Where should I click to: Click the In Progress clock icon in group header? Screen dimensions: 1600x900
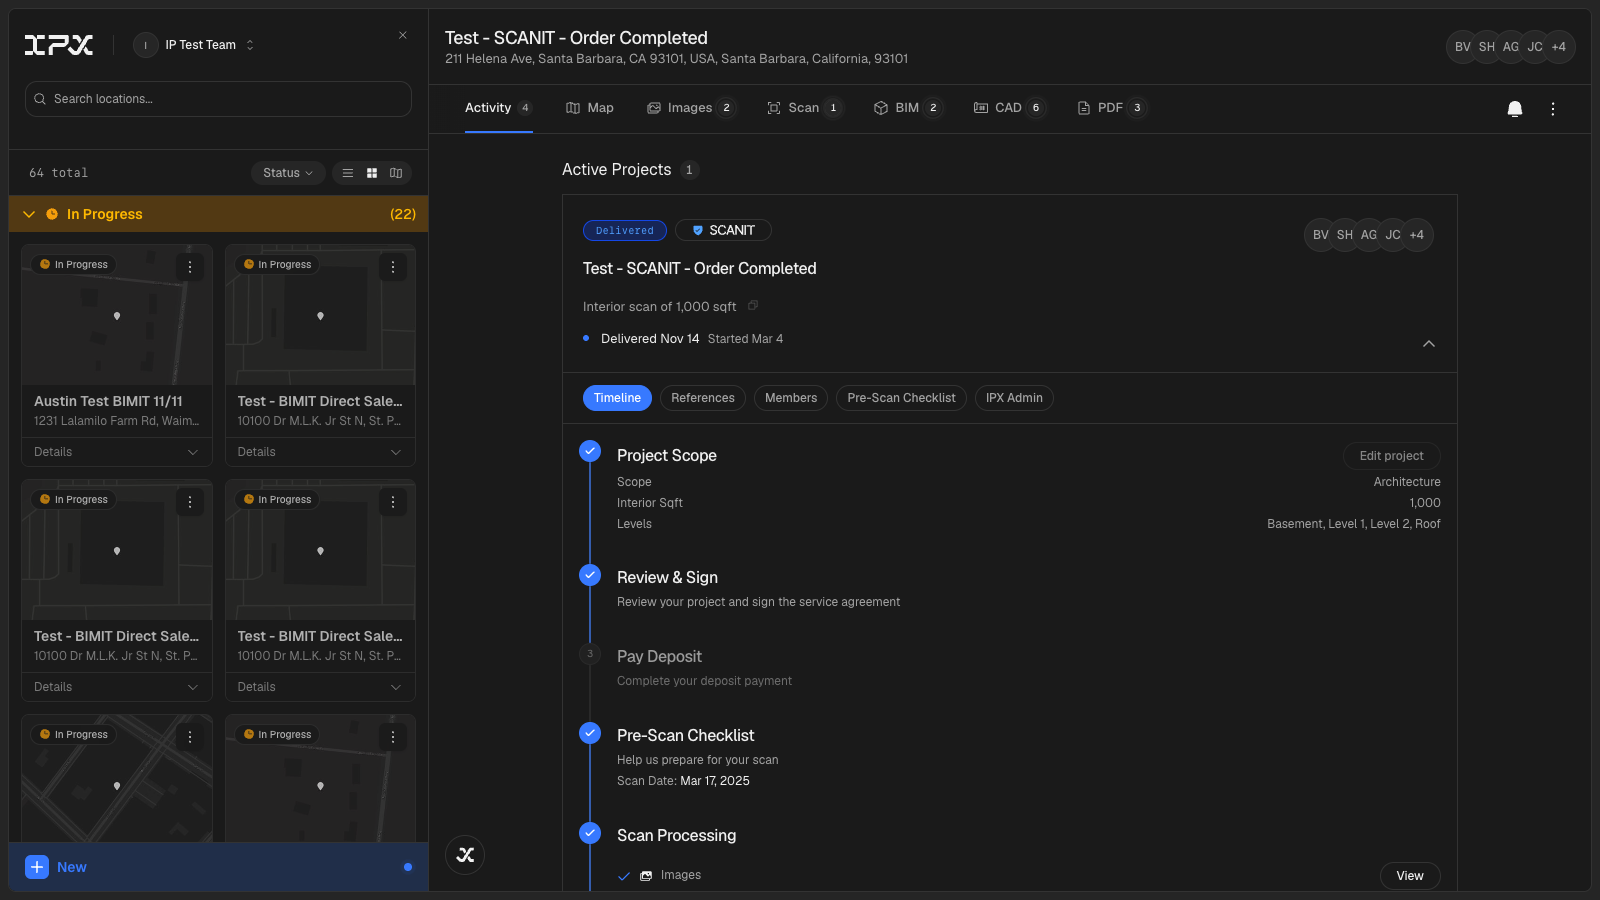52,214
